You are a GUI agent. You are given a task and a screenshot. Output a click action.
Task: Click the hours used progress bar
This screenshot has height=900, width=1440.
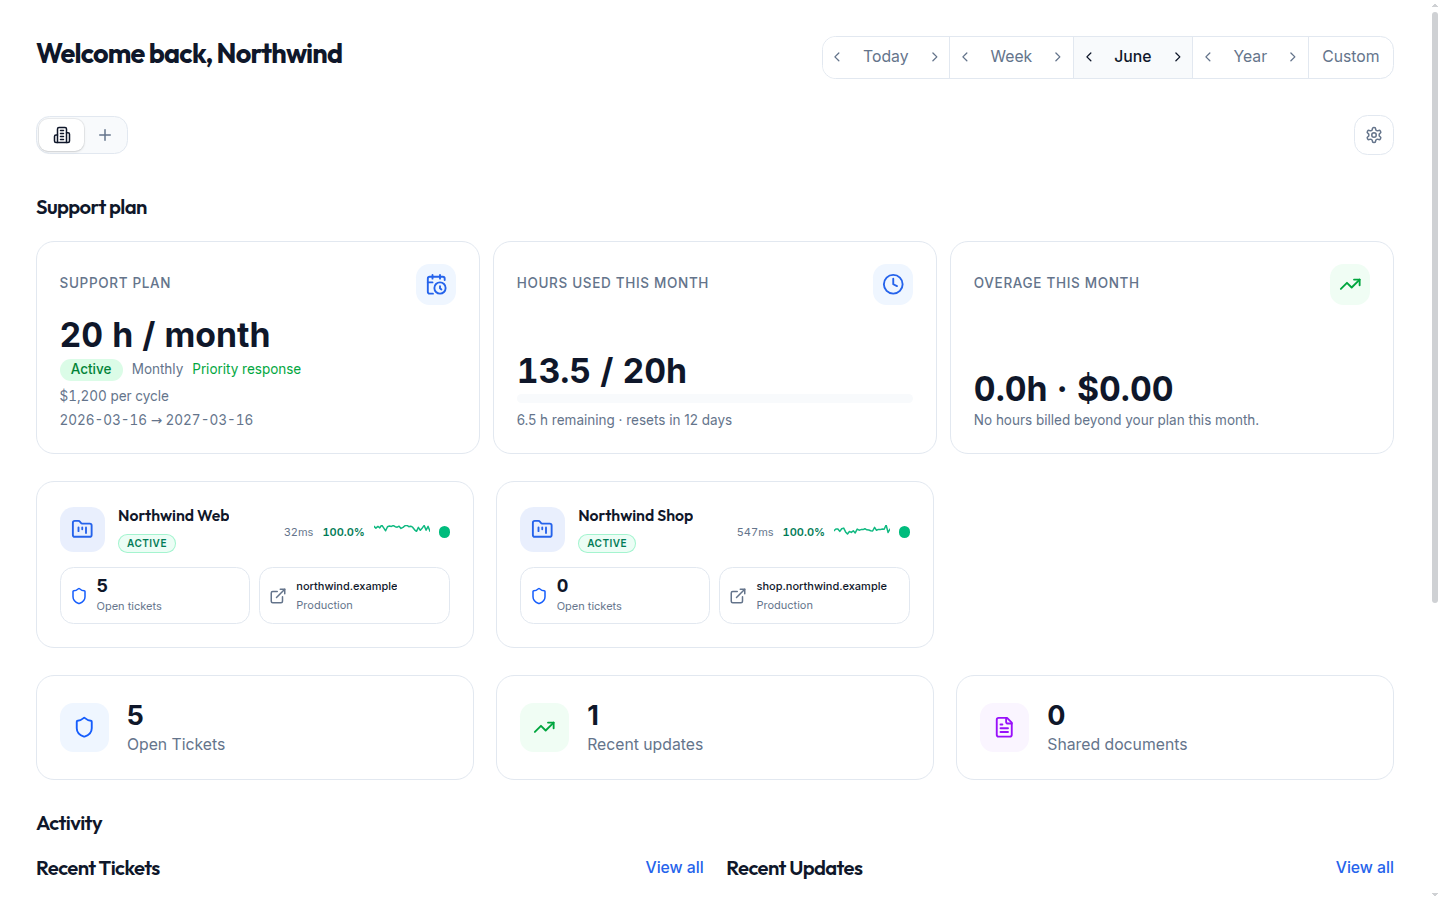coord(715,399)
